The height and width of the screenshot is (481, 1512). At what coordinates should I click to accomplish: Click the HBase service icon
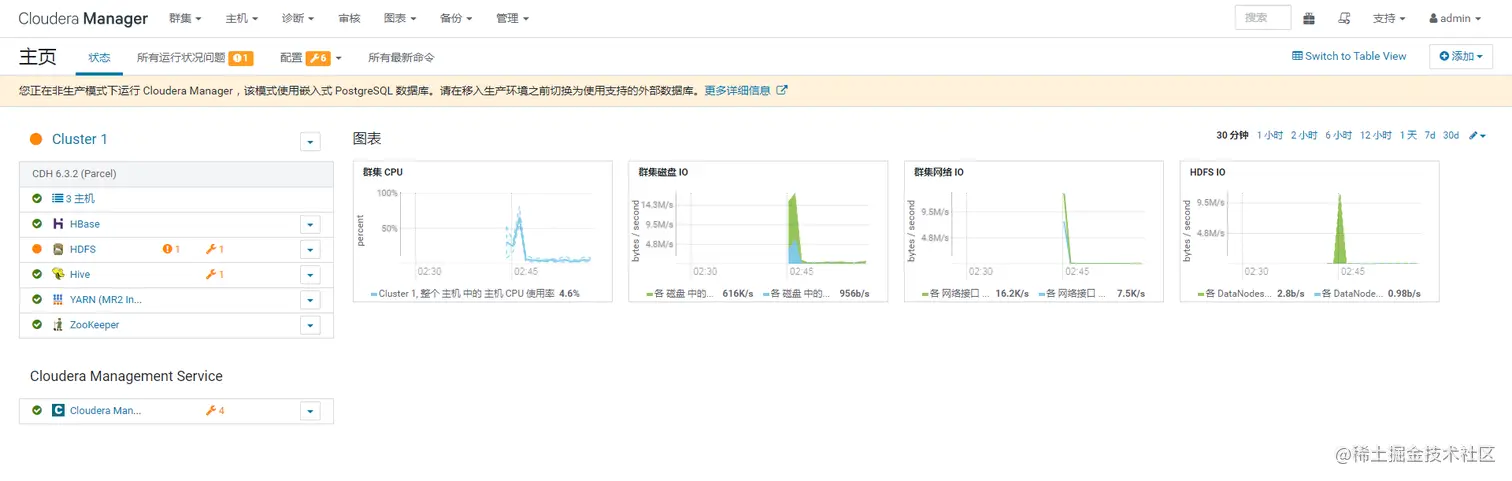tap(59, 224)
